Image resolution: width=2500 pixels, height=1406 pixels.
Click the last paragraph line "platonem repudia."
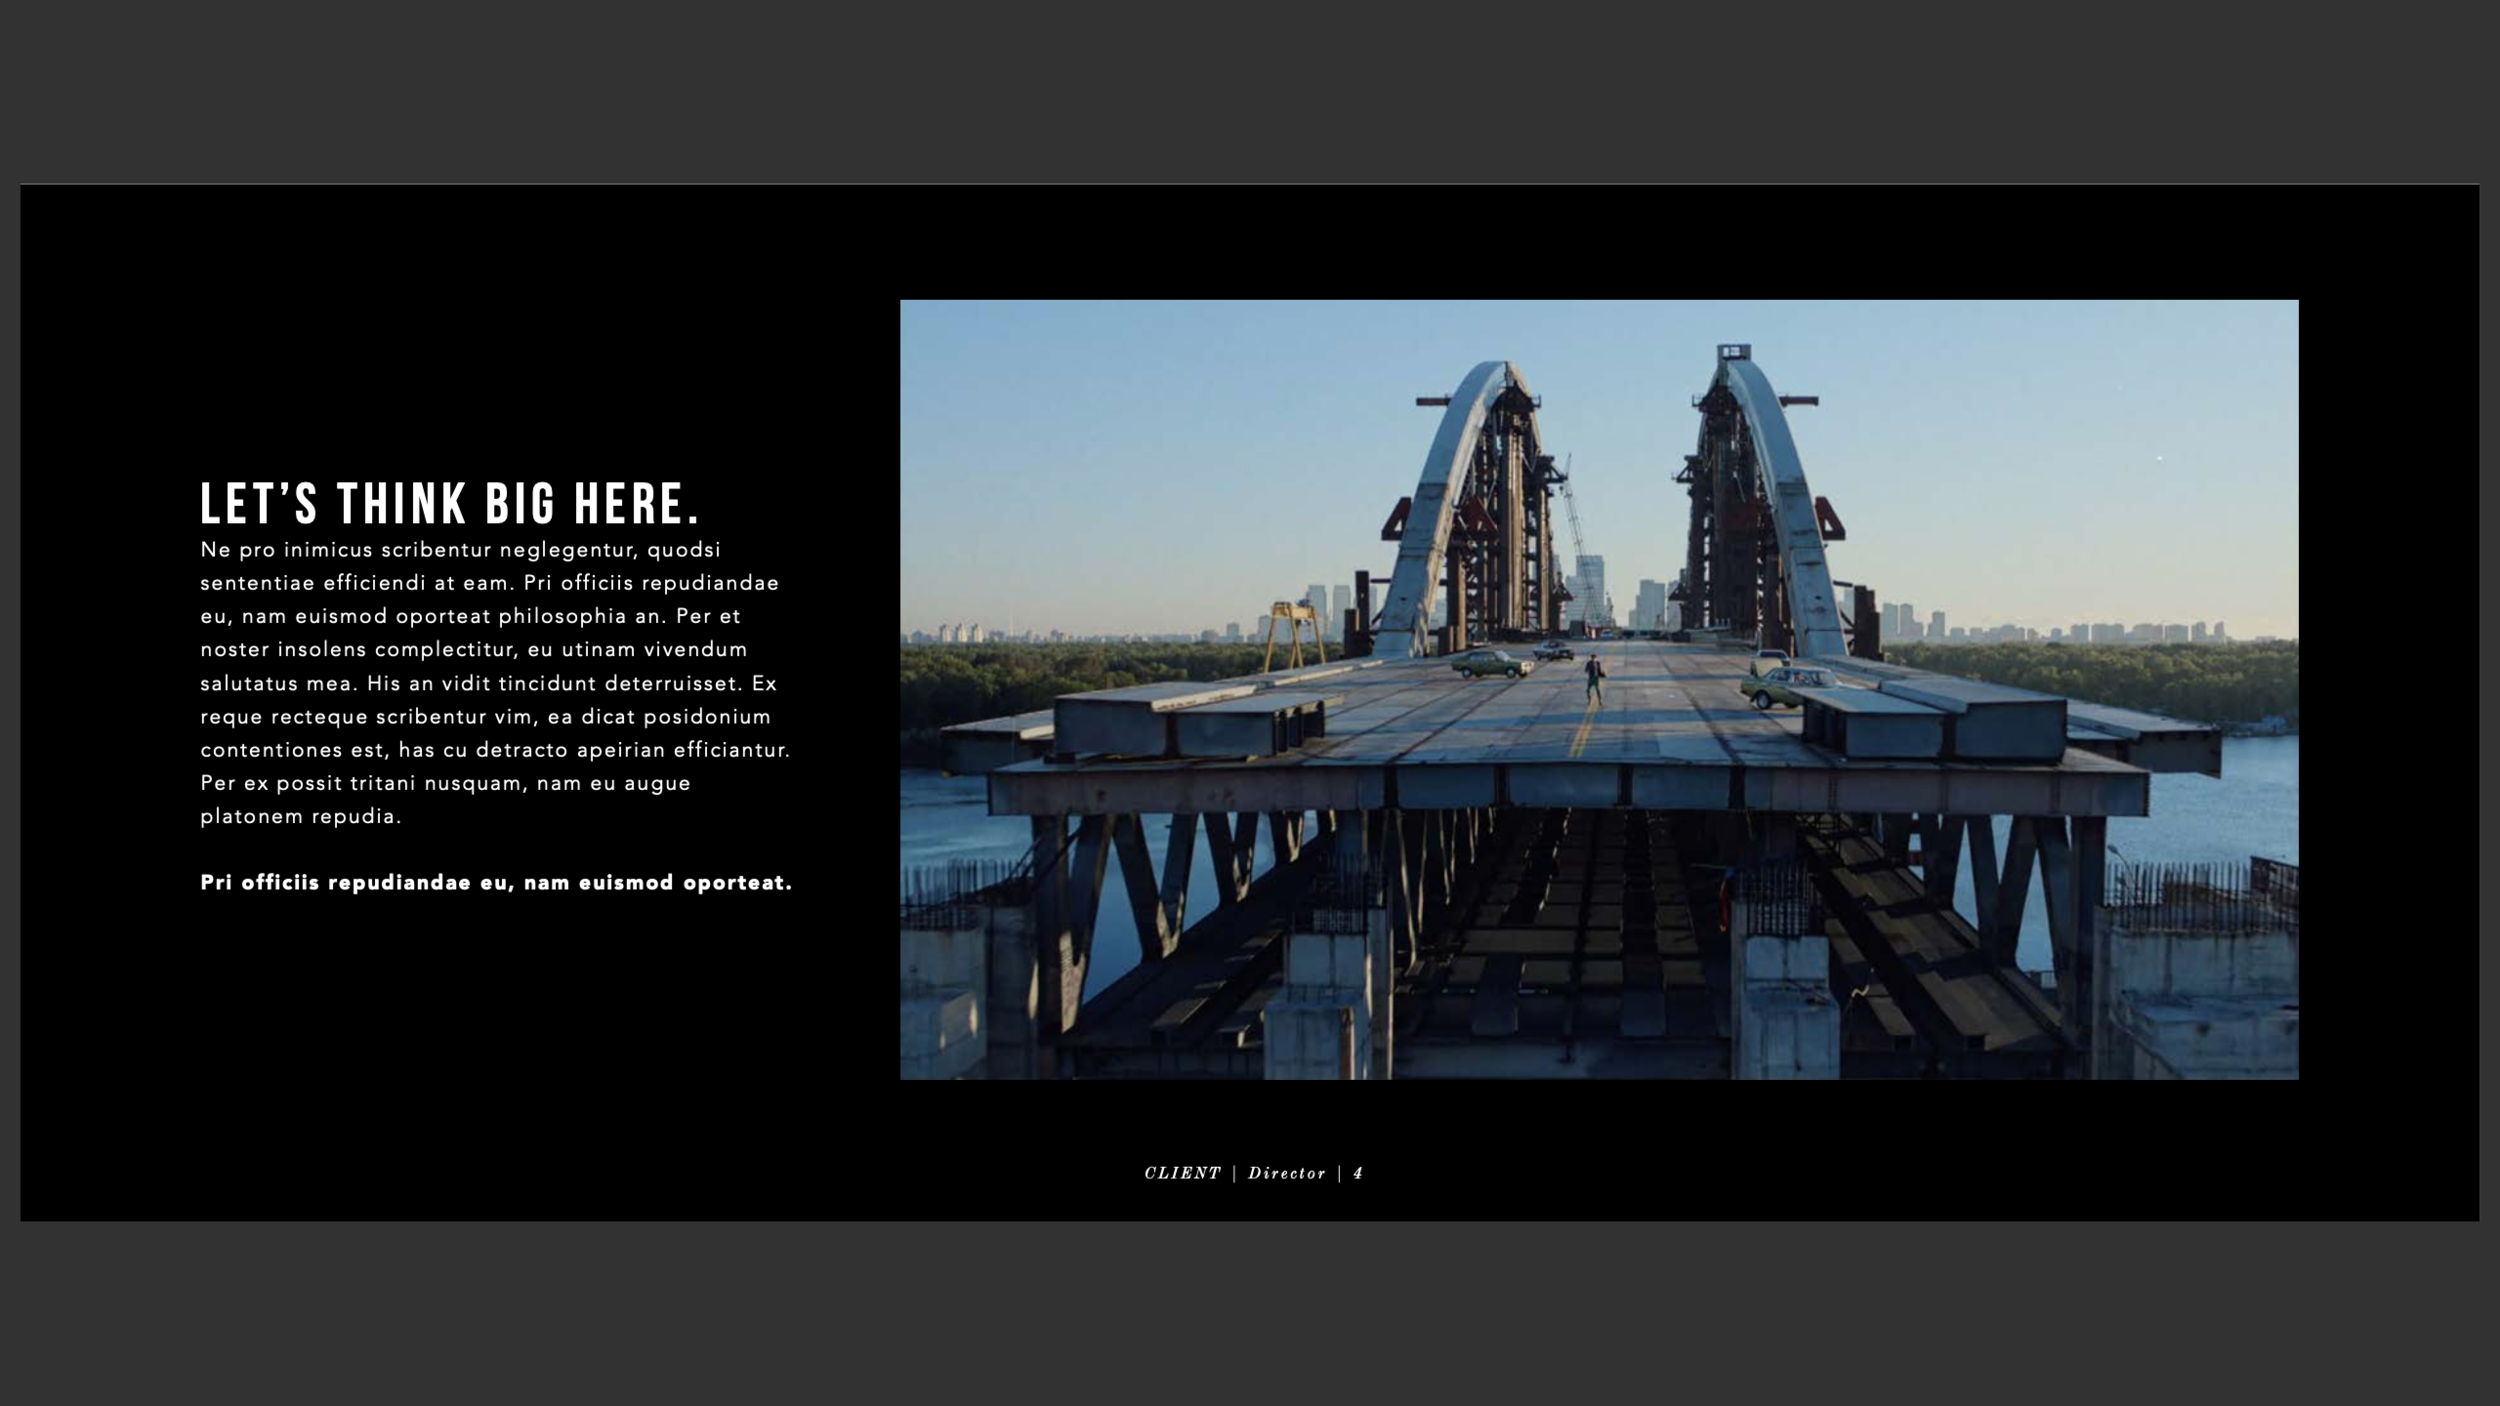[x=300, y=816]
